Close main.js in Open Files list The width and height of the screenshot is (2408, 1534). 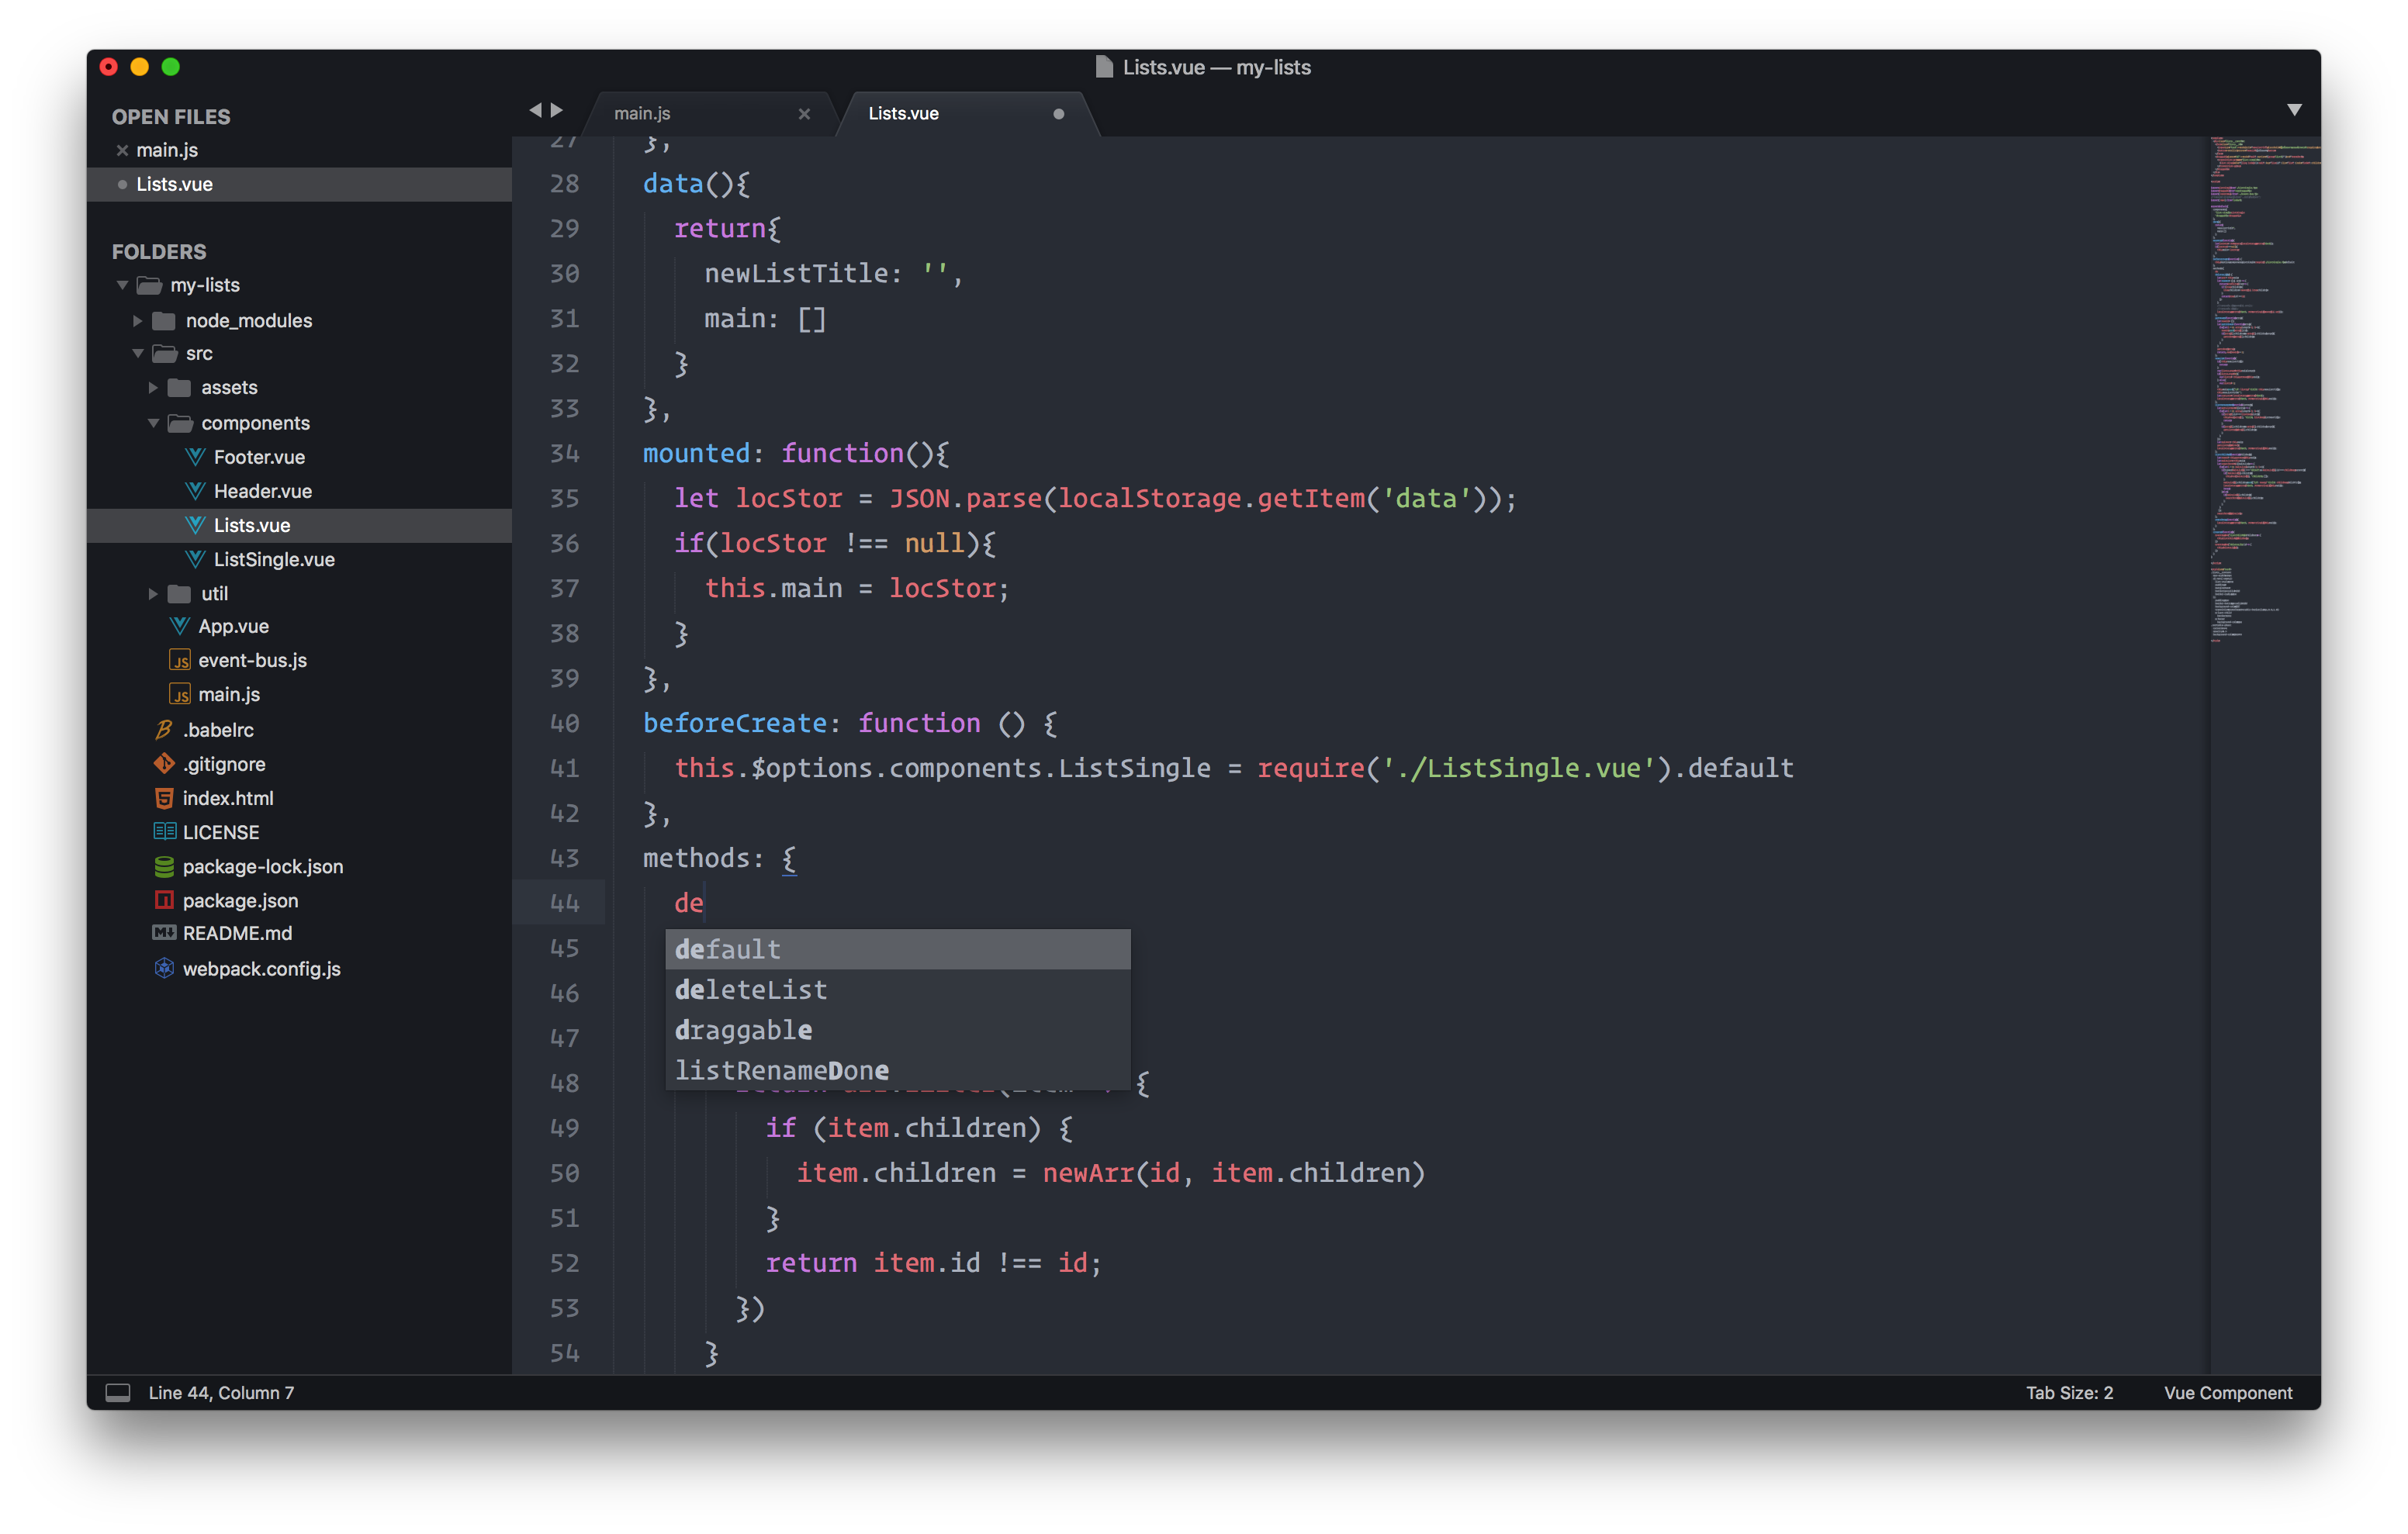[122, 150]
